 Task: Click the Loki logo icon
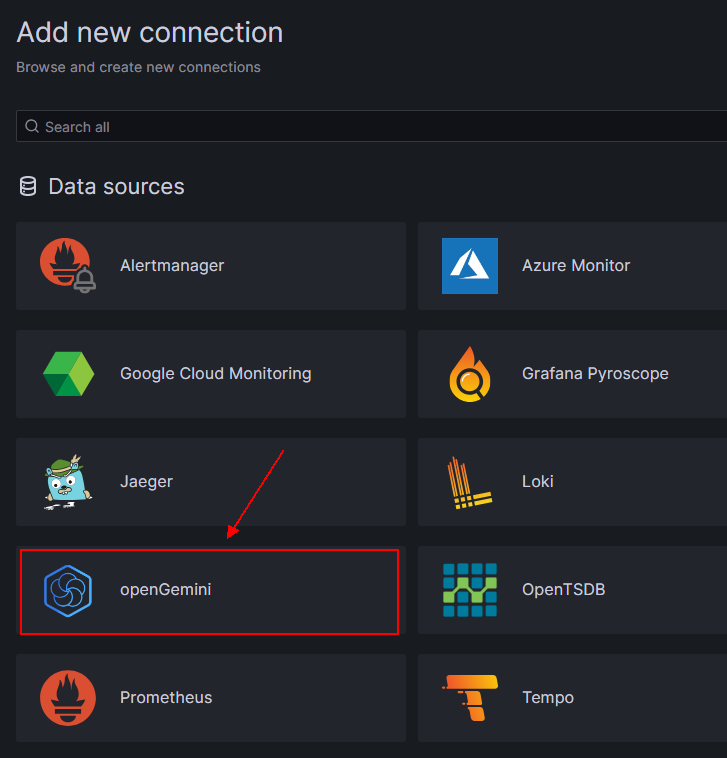[470, 482]
